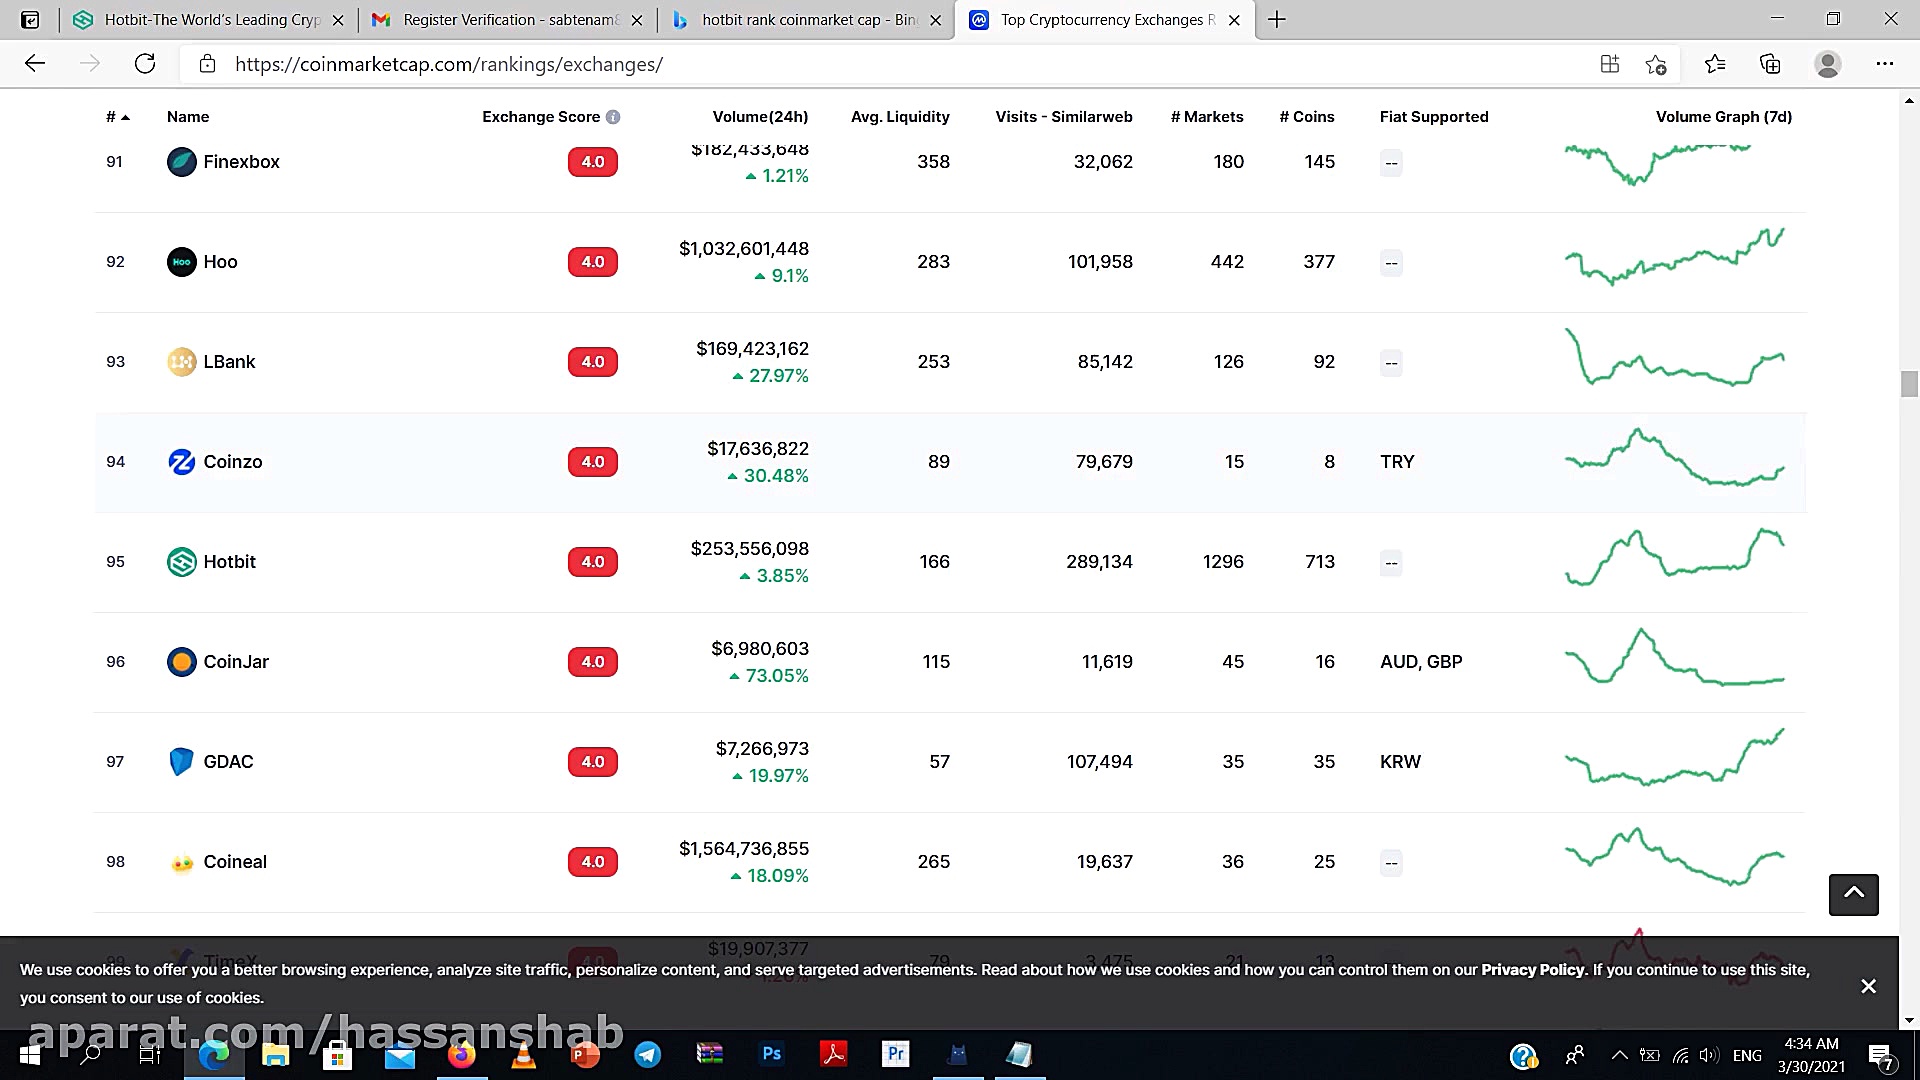The height and width of the screenshot is (1080, 1920).
Task: Close the Bing search tab
Action: click(936, 20)
